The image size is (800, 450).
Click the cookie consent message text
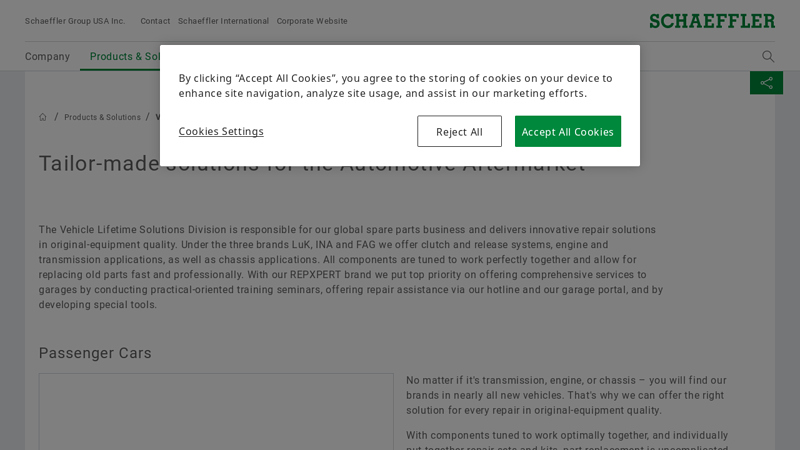coord(396,86)
